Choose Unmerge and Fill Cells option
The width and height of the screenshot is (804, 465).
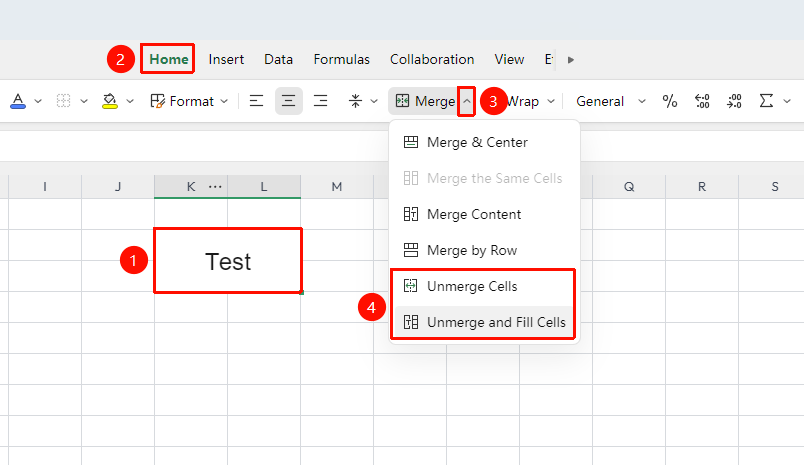(x=485, y=321)
